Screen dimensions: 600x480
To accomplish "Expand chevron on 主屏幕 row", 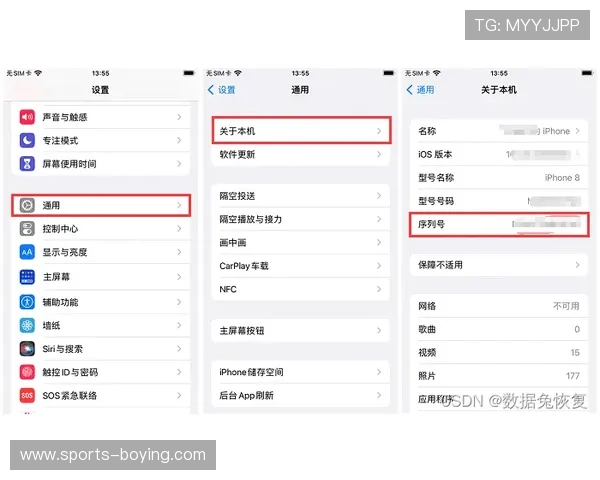I will click(x=179, y=277).
